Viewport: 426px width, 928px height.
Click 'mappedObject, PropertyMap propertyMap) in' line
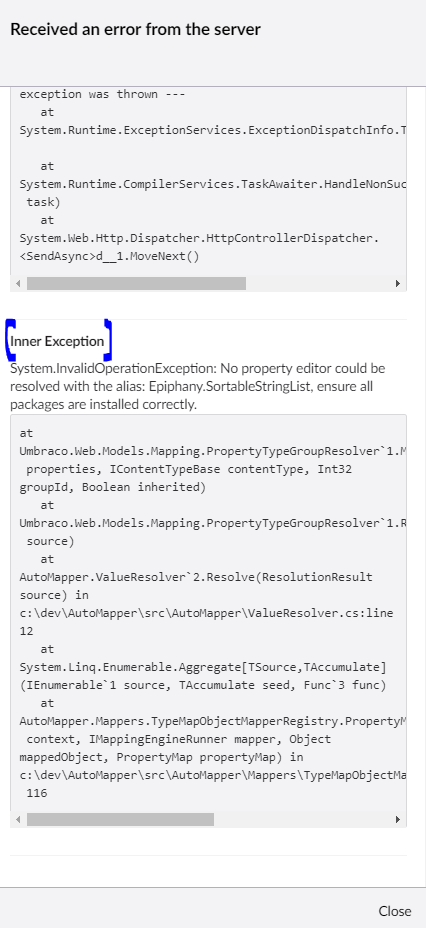162,757
